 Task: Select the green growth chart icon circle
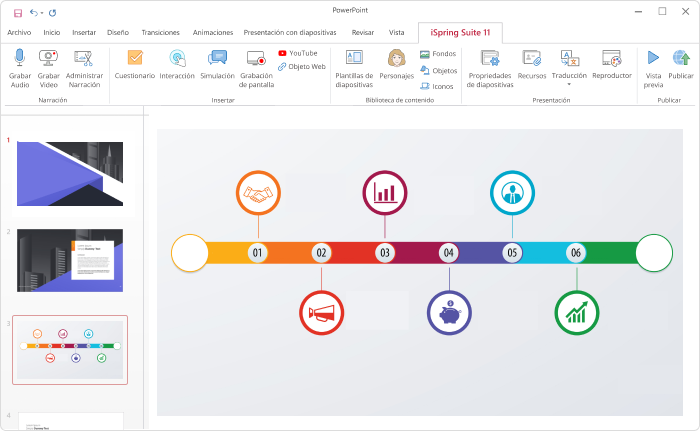pos(576,313)
